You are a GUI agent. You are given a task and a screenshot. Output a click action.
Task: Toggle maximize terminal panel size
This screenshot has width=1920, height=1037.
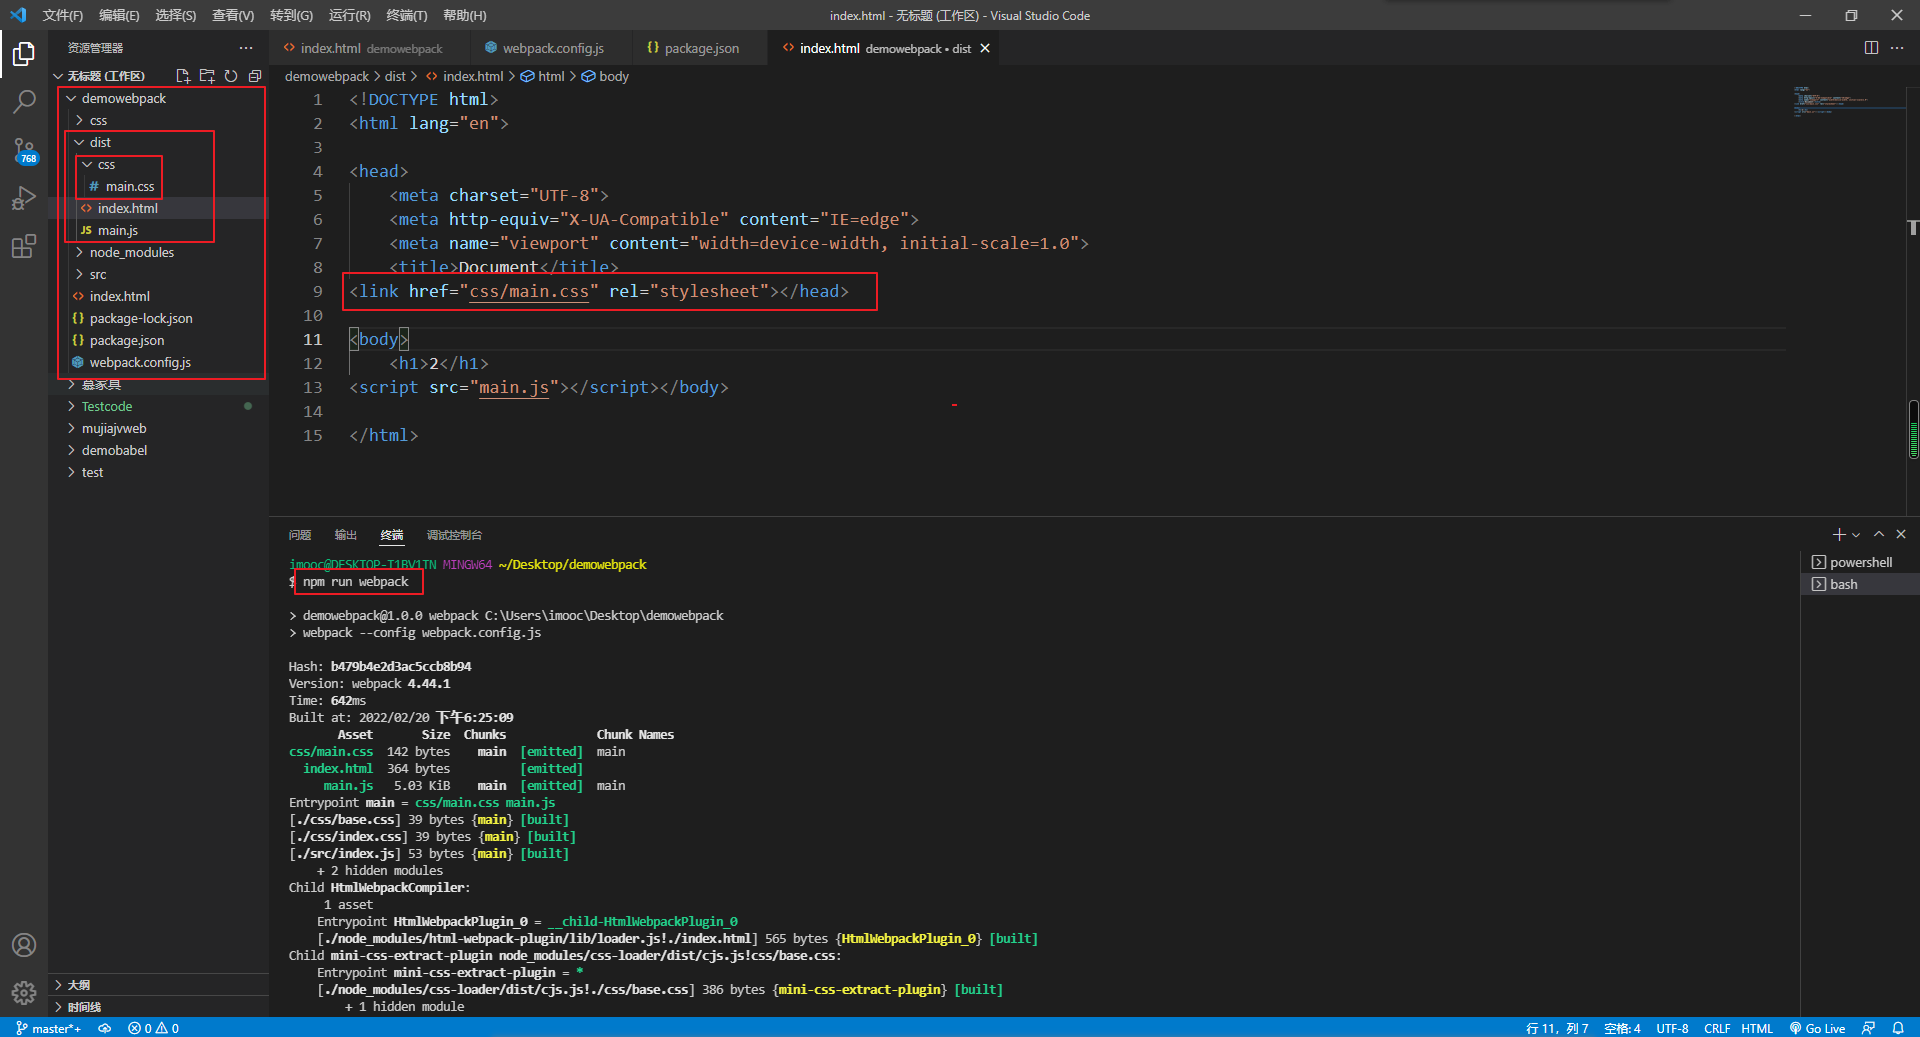coord(1879,535)
